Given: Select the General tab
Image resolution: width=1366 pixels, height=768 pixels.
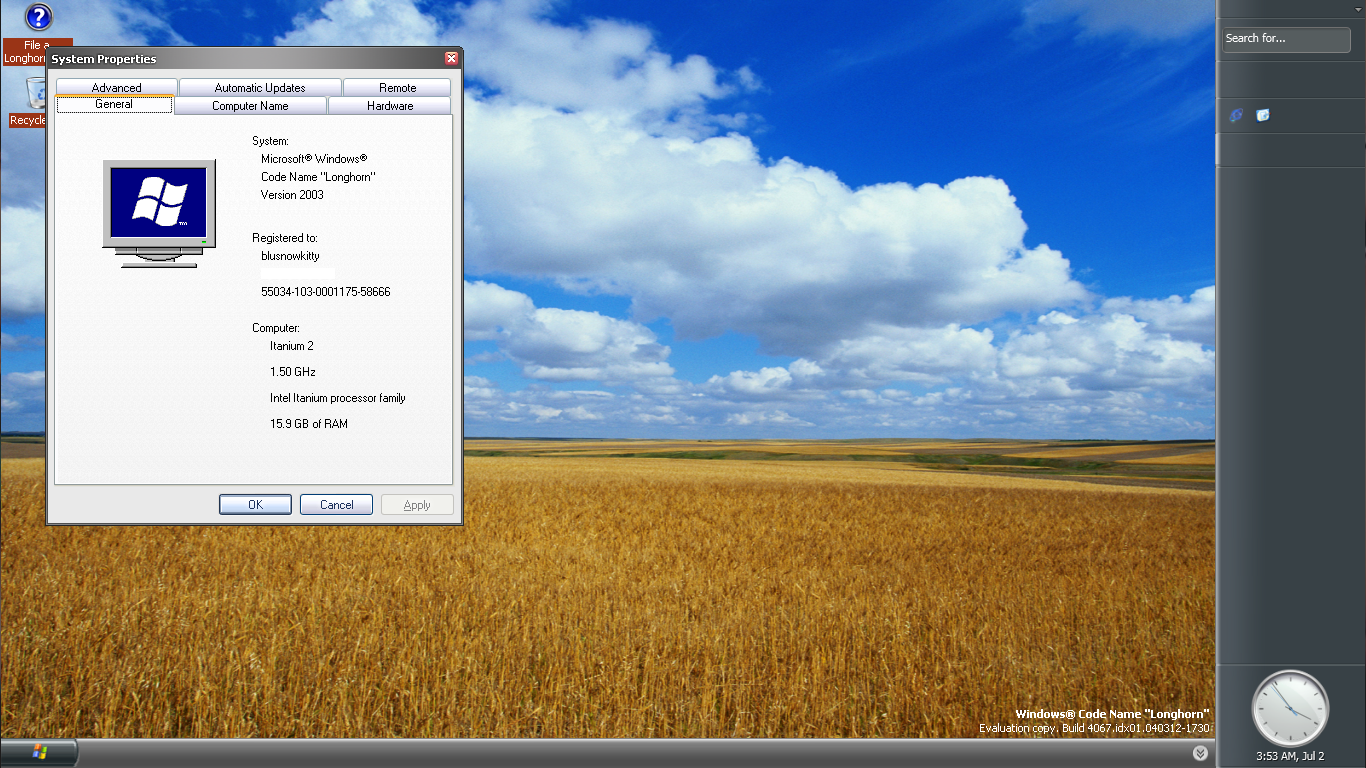Looking at the screenshot, I should coord(114,104).
